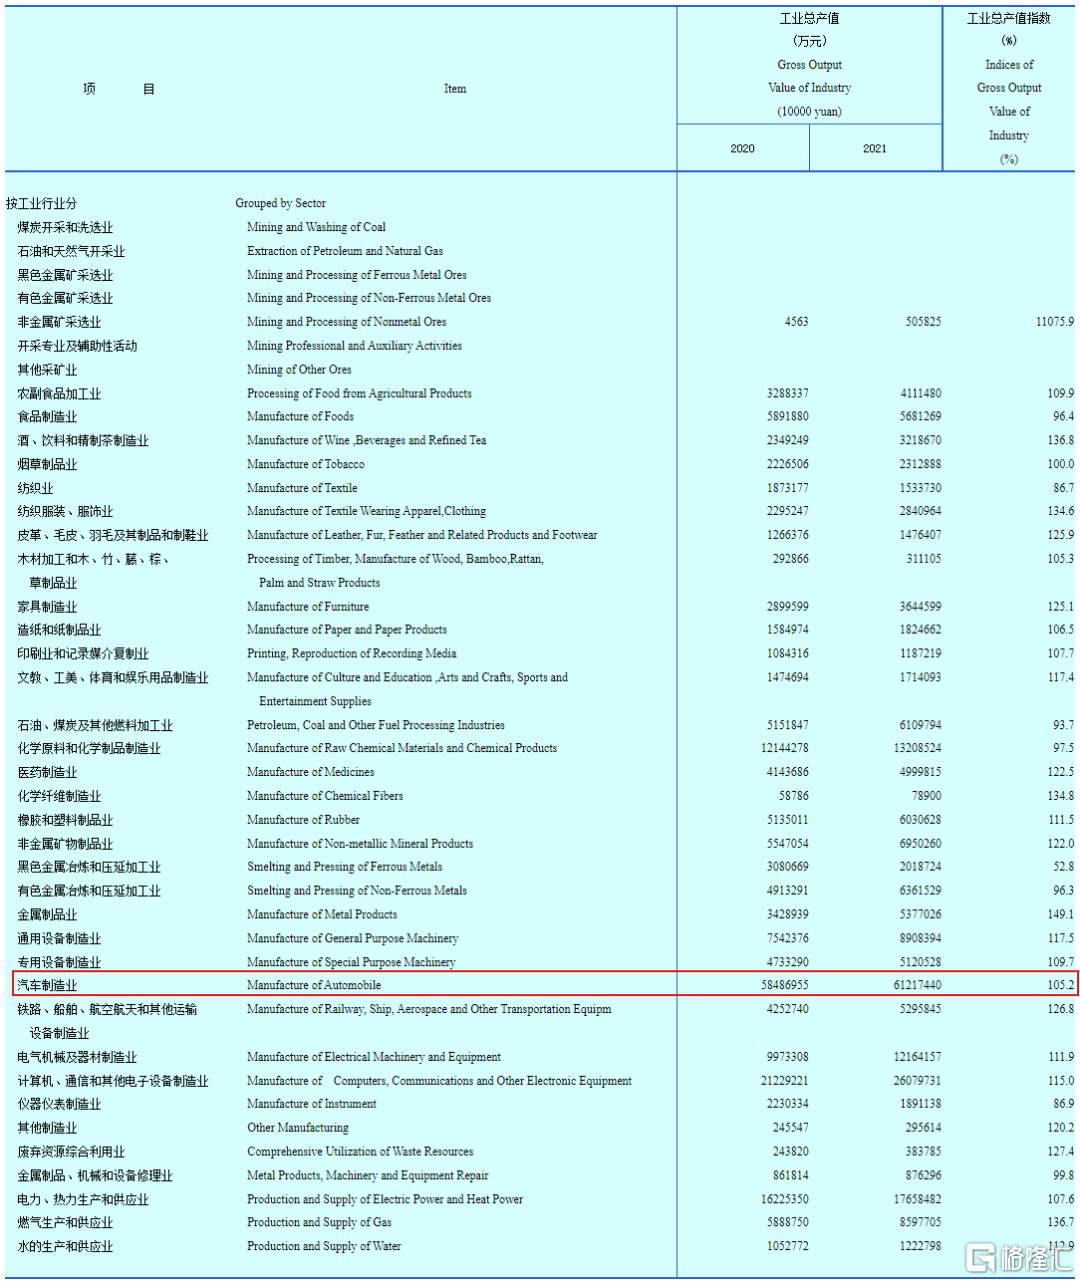Viewport: 1080px width, 1282px height.
Task: Click 'Smelting and Pressing of Ferrous Metals'
Action: point(345,867)
